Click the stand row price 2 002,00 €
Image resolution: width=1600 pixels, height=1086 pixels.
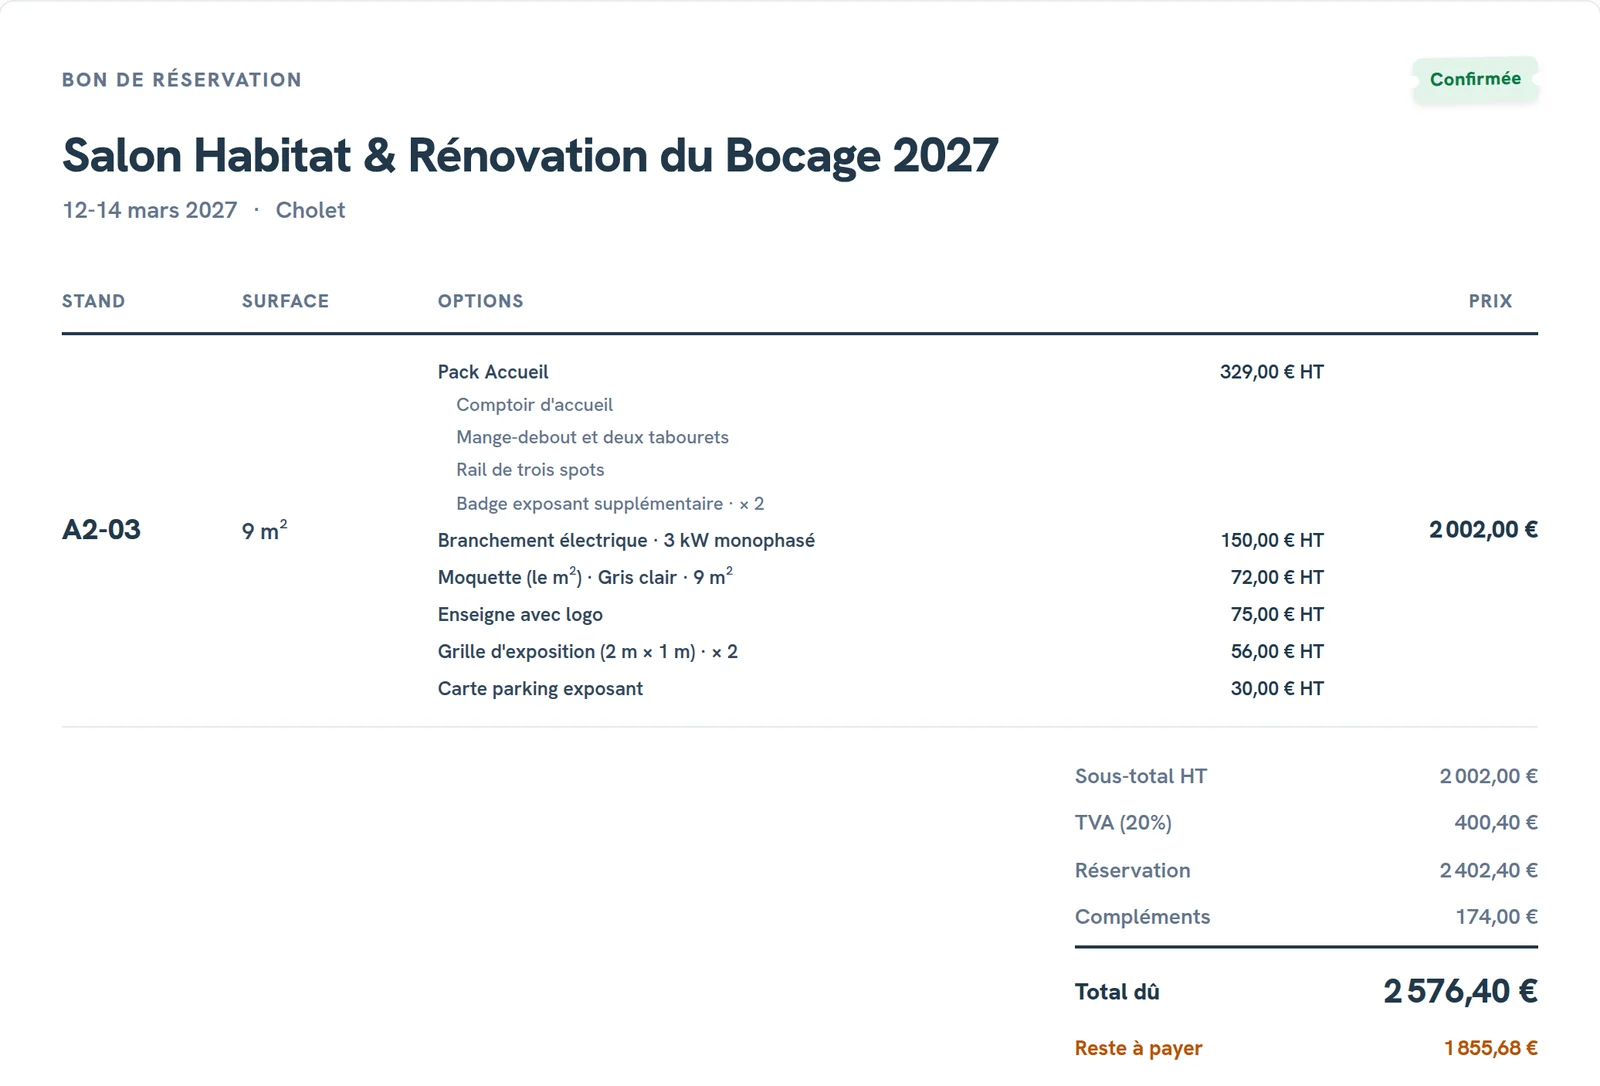point(1483,530)
